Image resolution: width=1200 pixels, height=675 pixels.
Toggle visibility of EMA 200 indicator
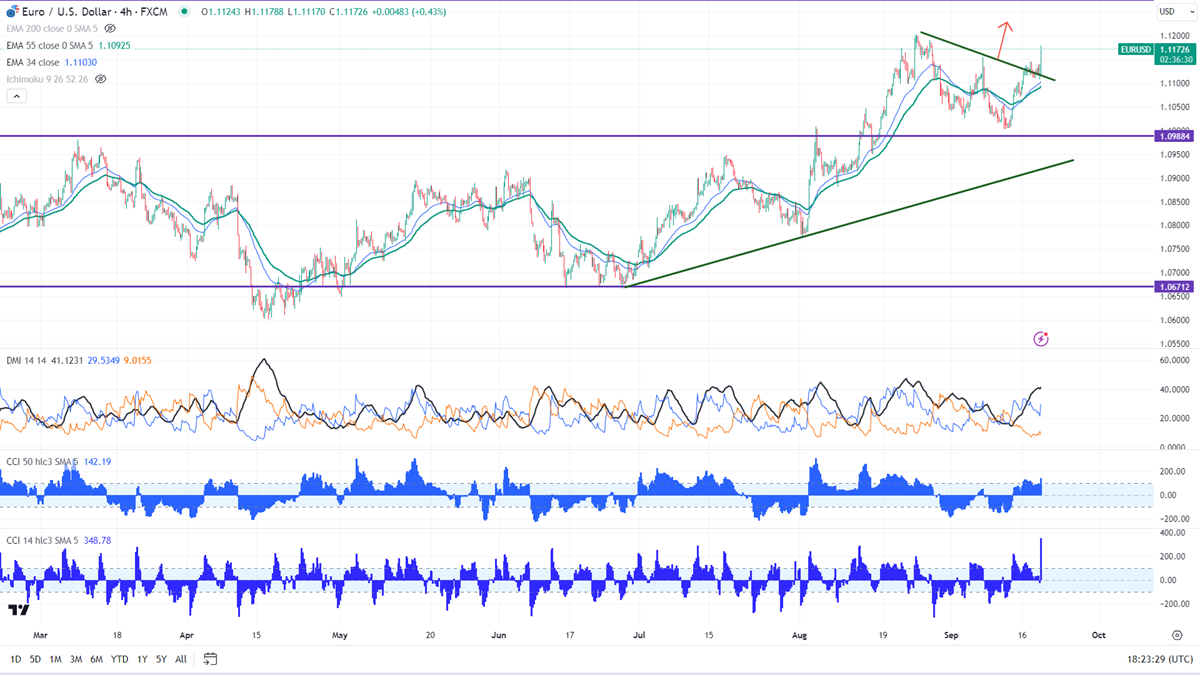110,29
